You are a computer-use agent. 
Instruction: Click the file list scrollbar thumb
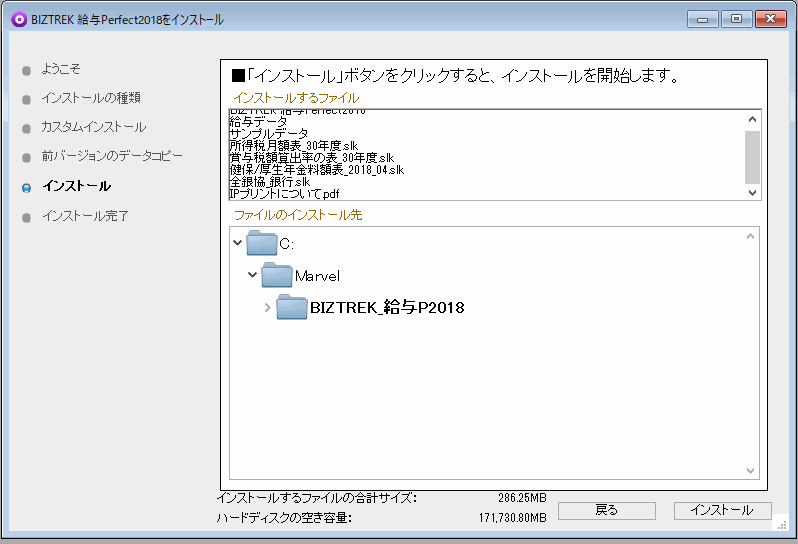[x=753, y=153]
